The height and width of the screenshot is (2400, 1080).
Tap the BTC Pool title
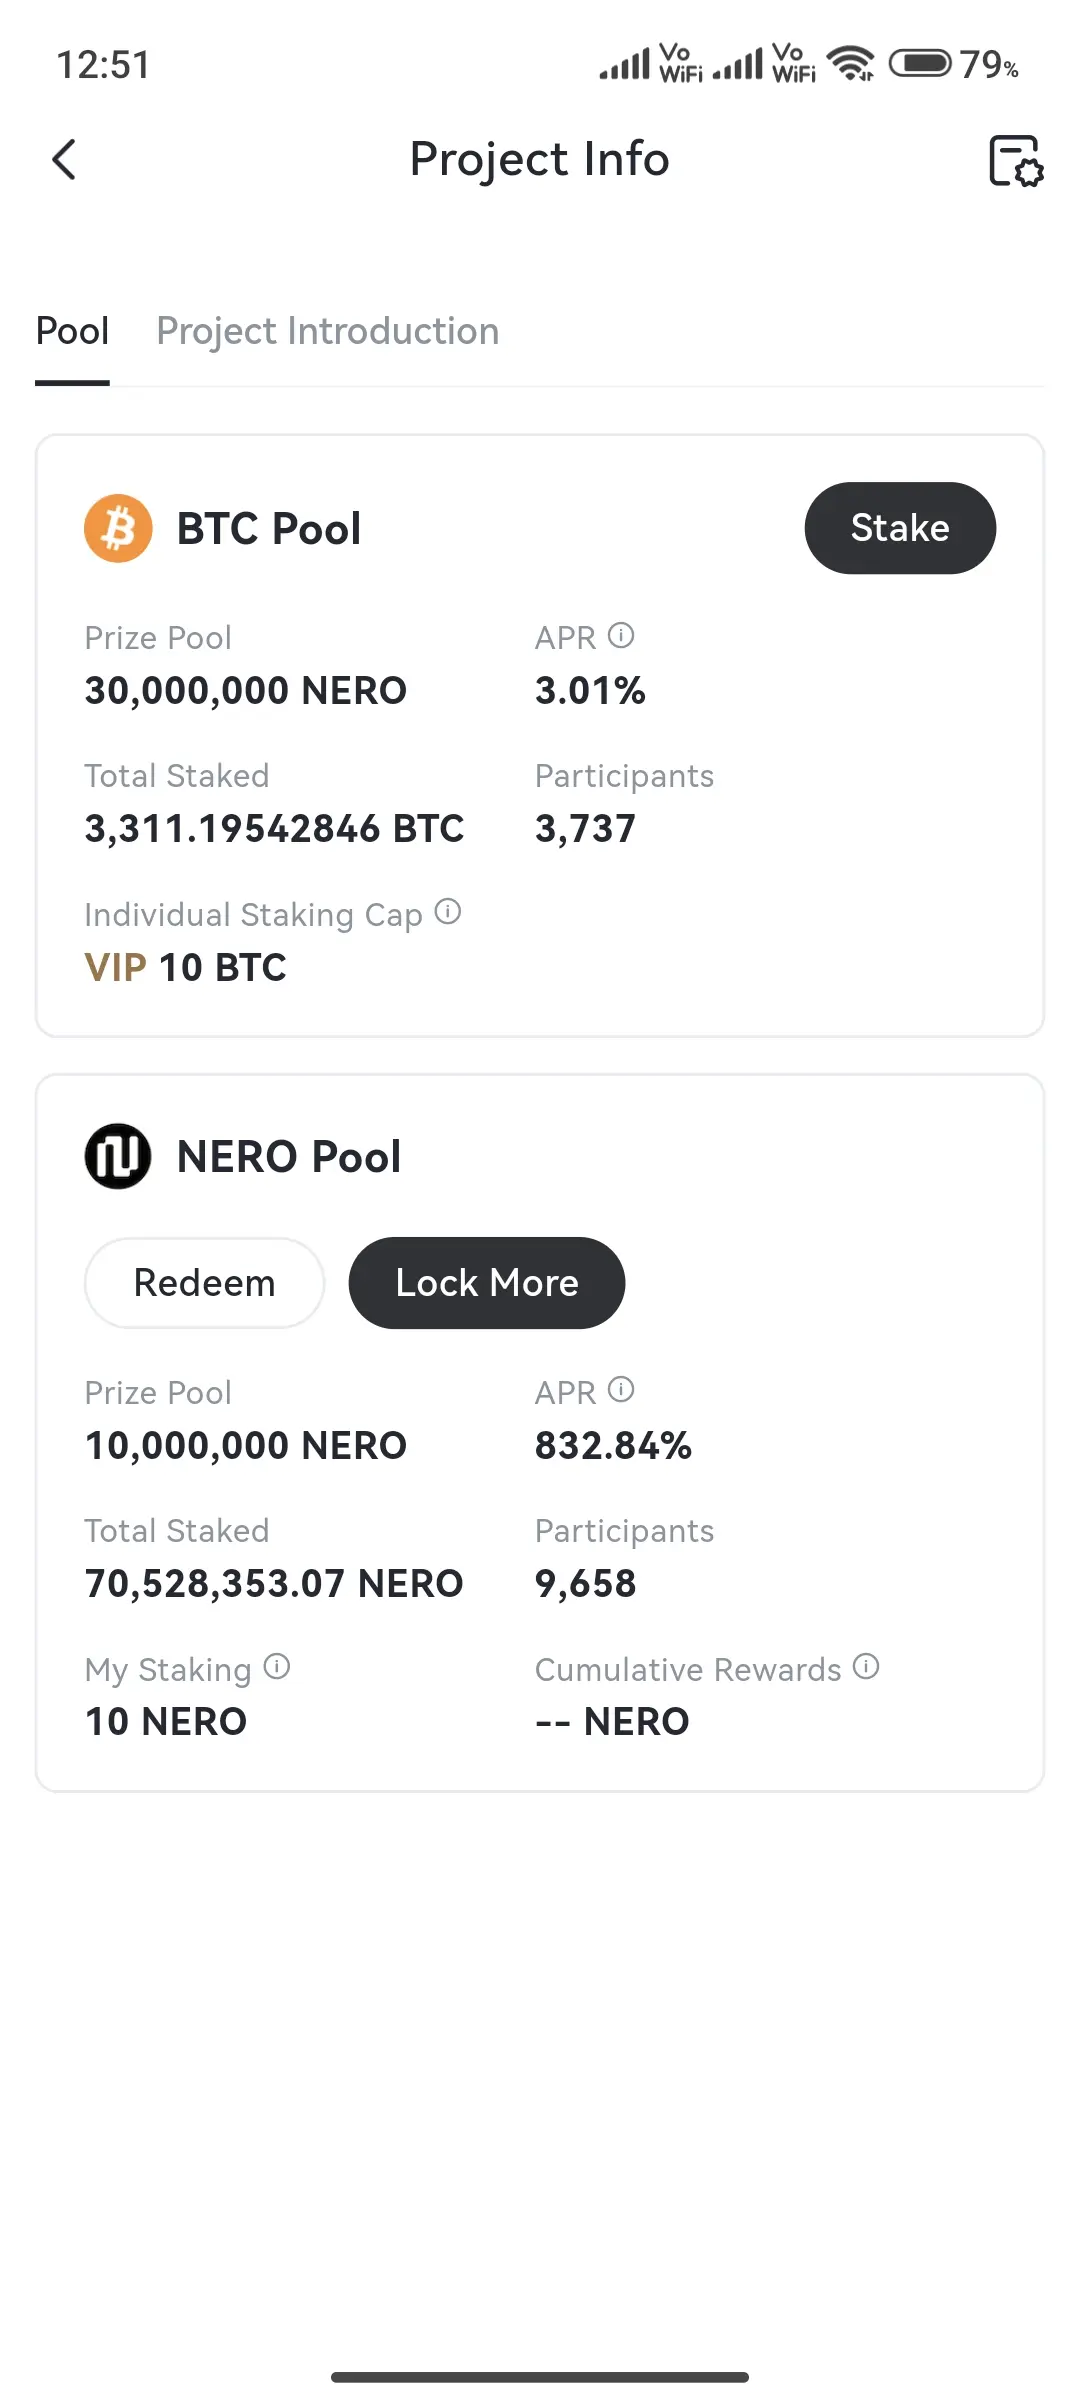[x=269, y=529]
